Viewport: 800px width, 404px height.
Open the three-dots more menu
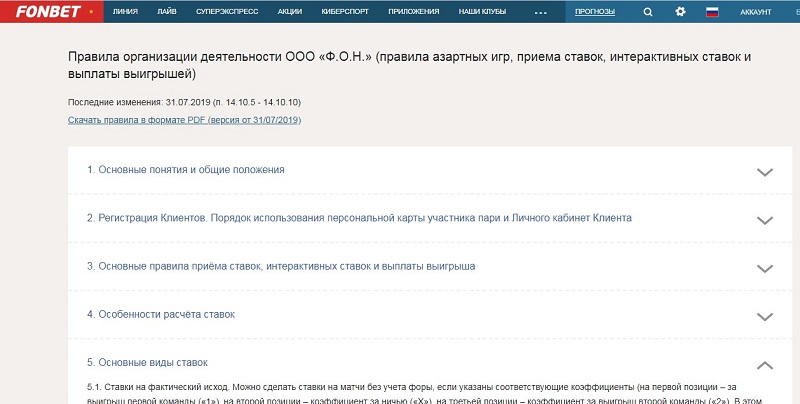coord(541,13)
